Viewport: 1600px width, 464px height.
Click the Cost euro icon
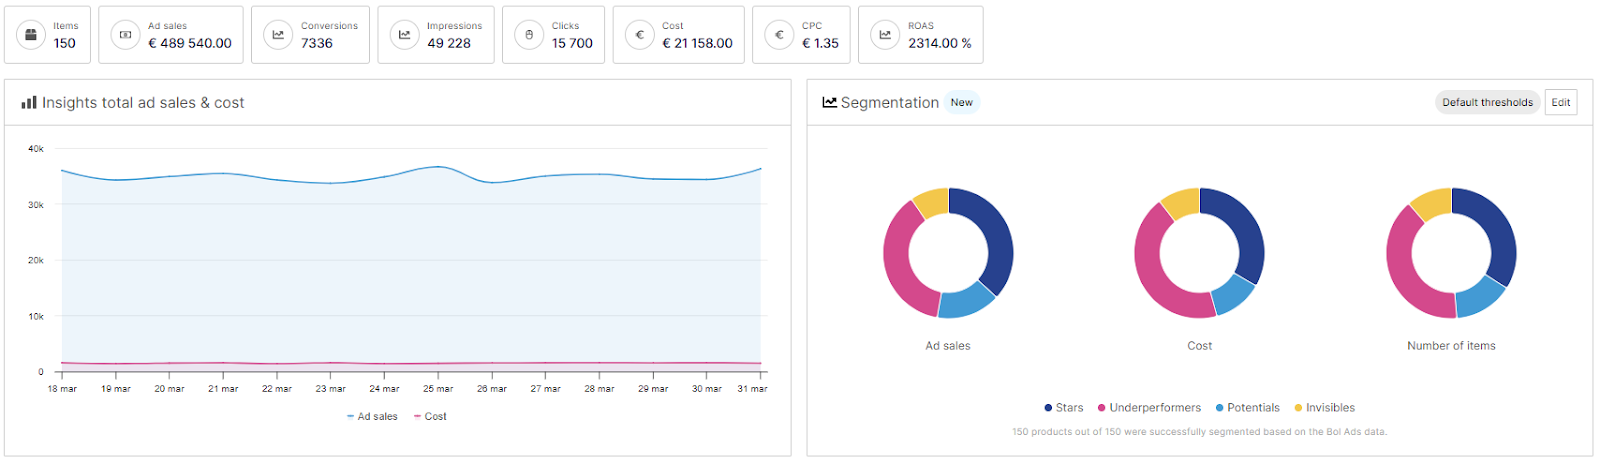639,35
